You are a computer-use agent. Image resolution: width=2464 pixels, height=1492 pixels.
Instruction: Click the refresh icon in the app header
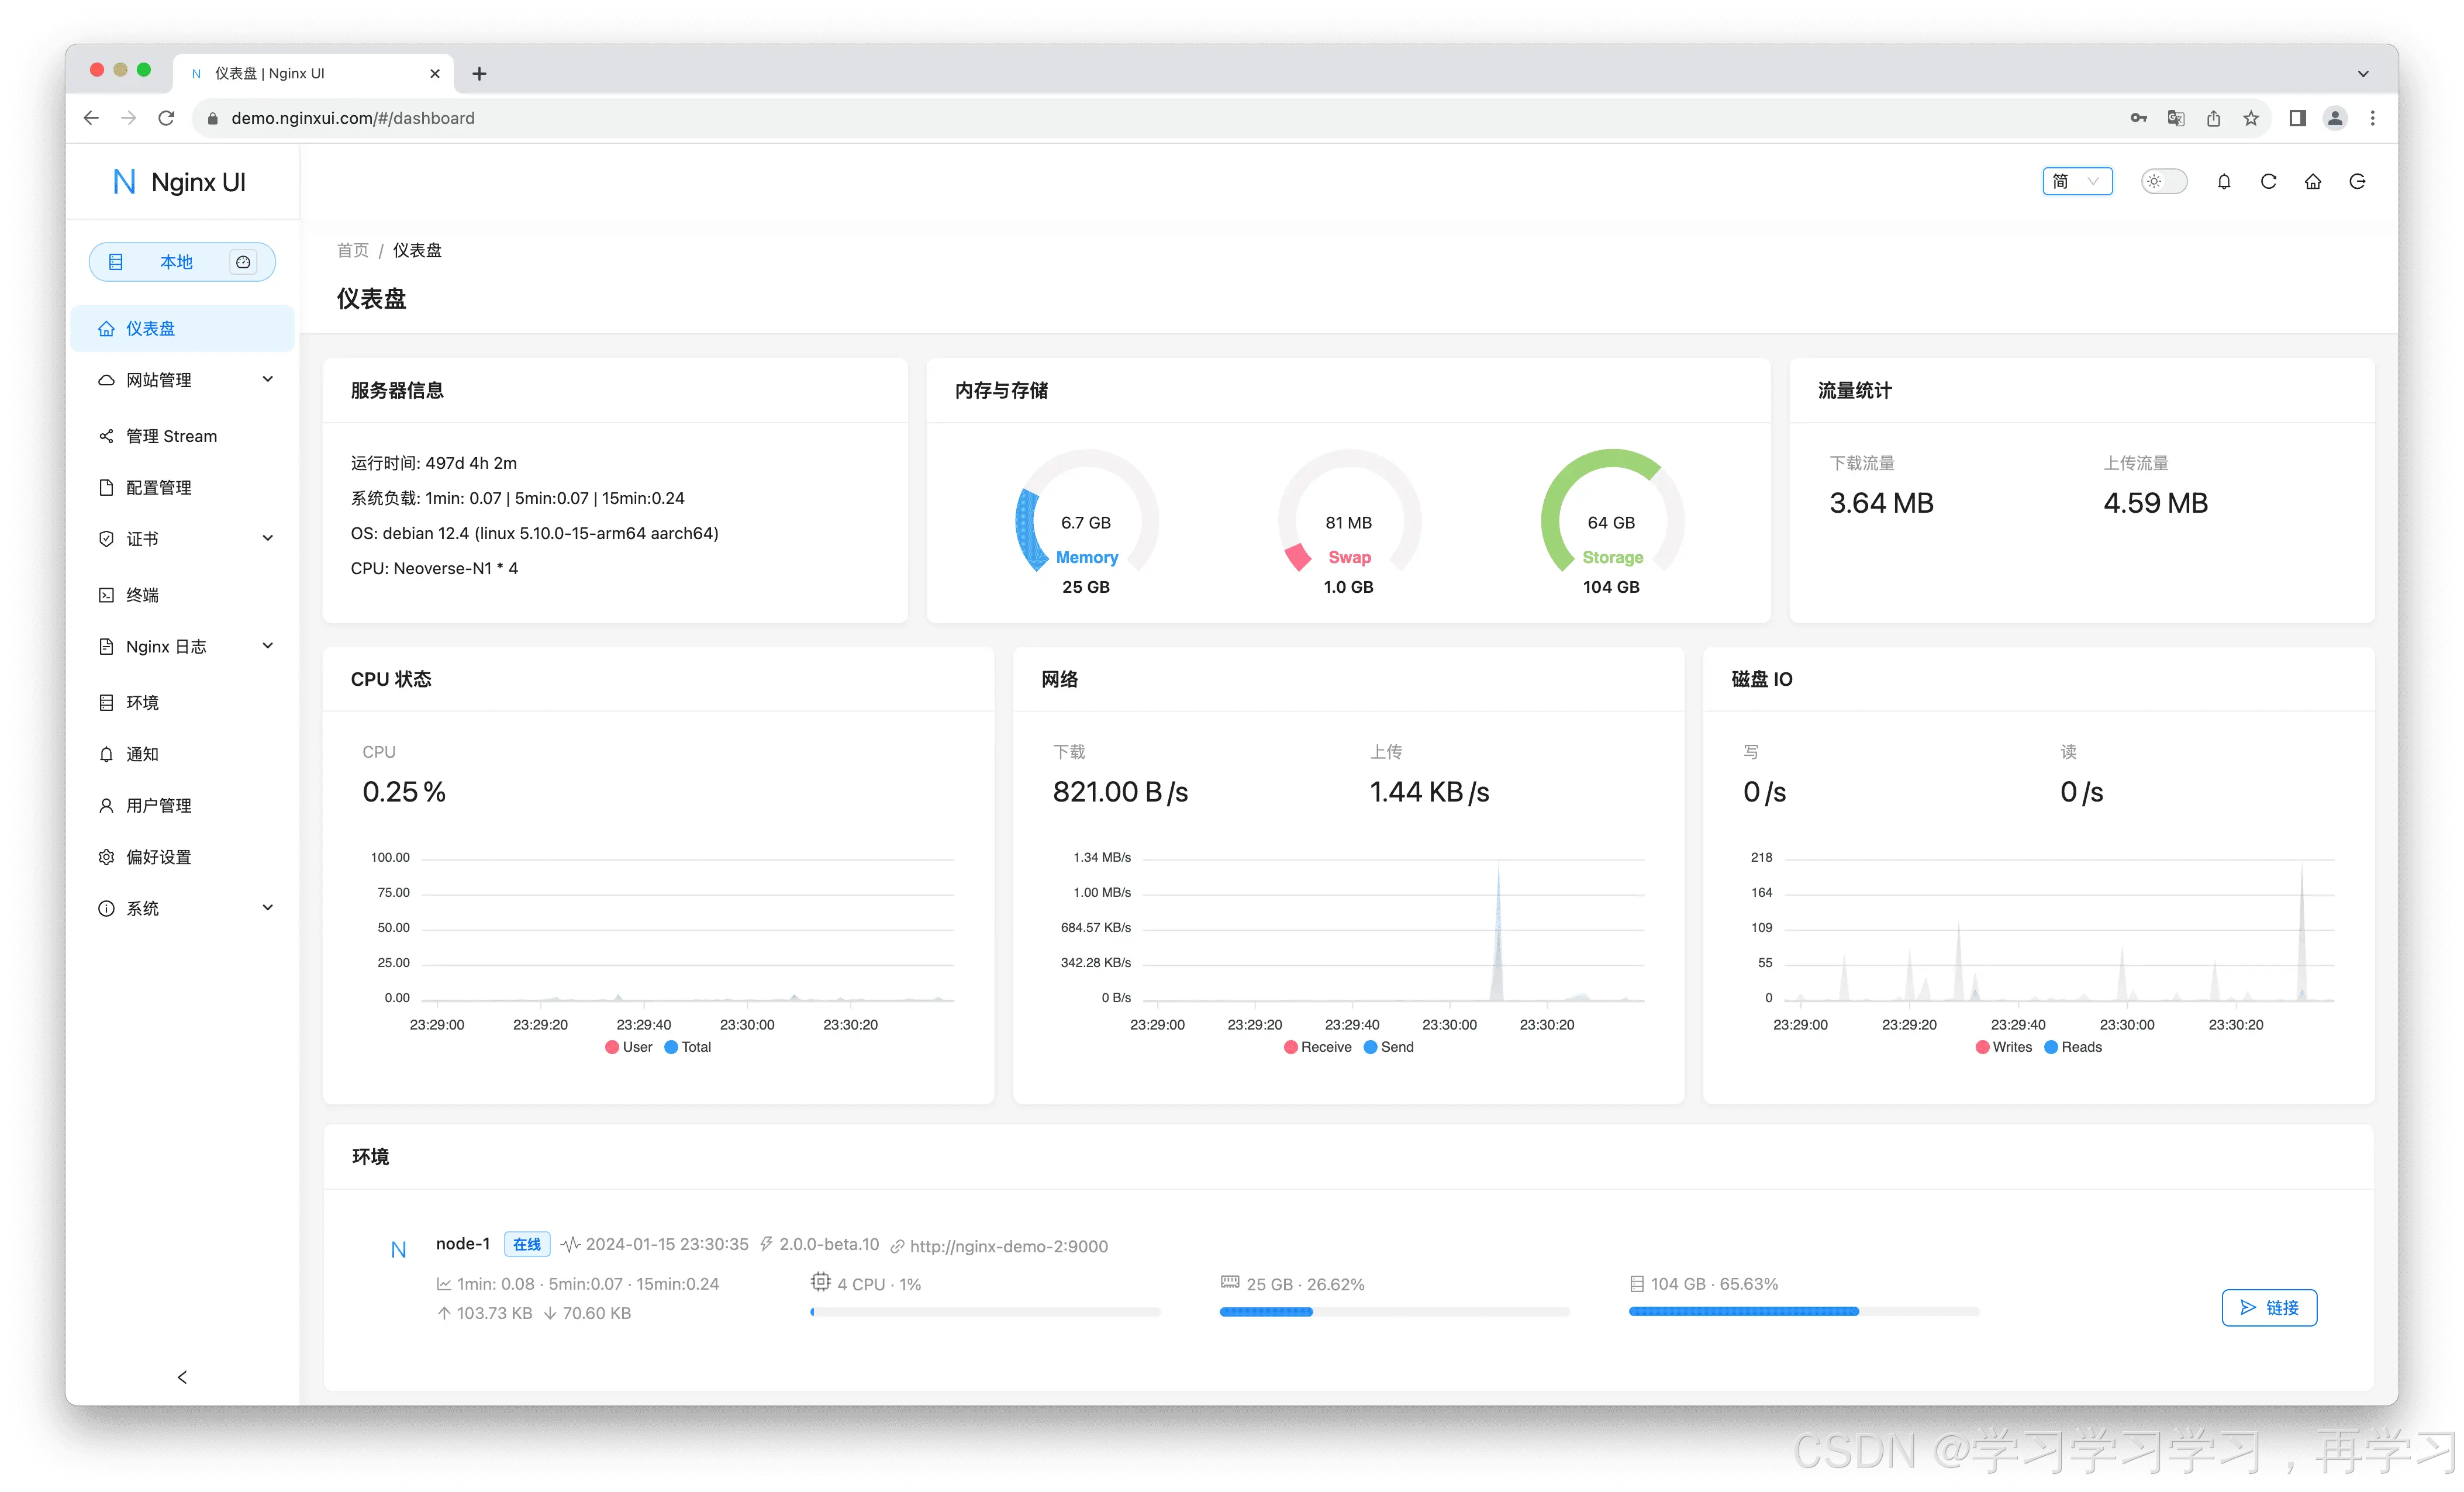pyautogui.click(x=2268, y=181)
